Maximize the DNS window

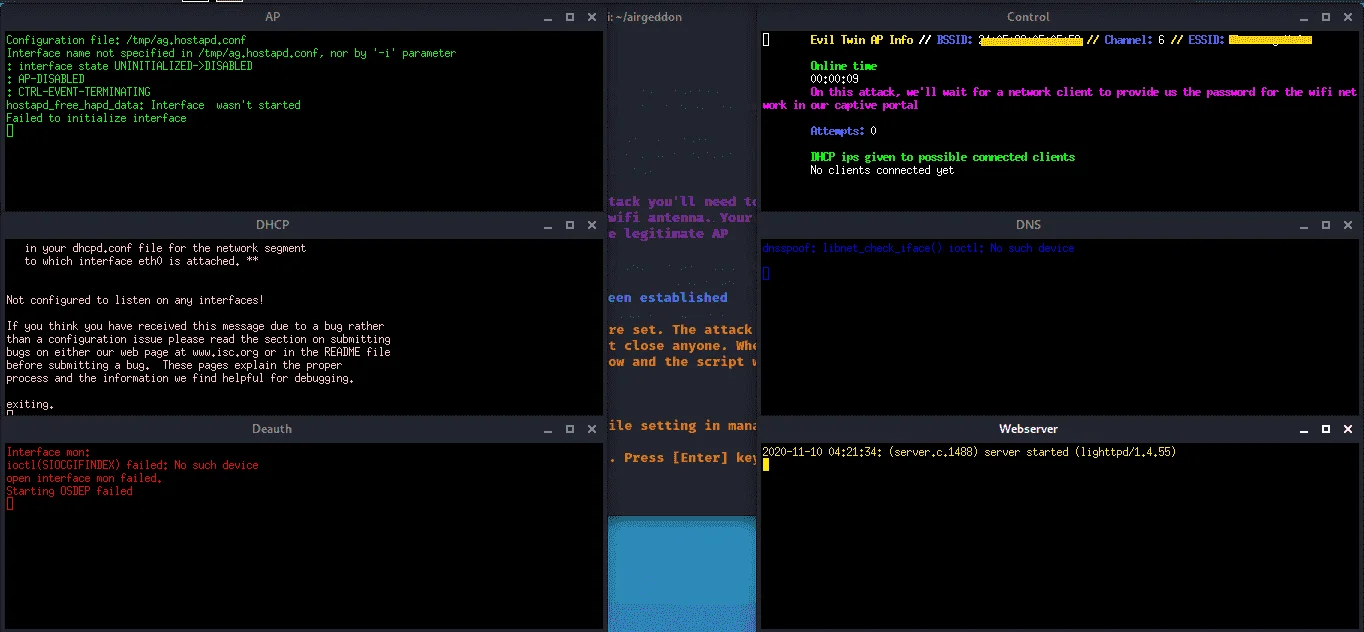pos(1326,225)
